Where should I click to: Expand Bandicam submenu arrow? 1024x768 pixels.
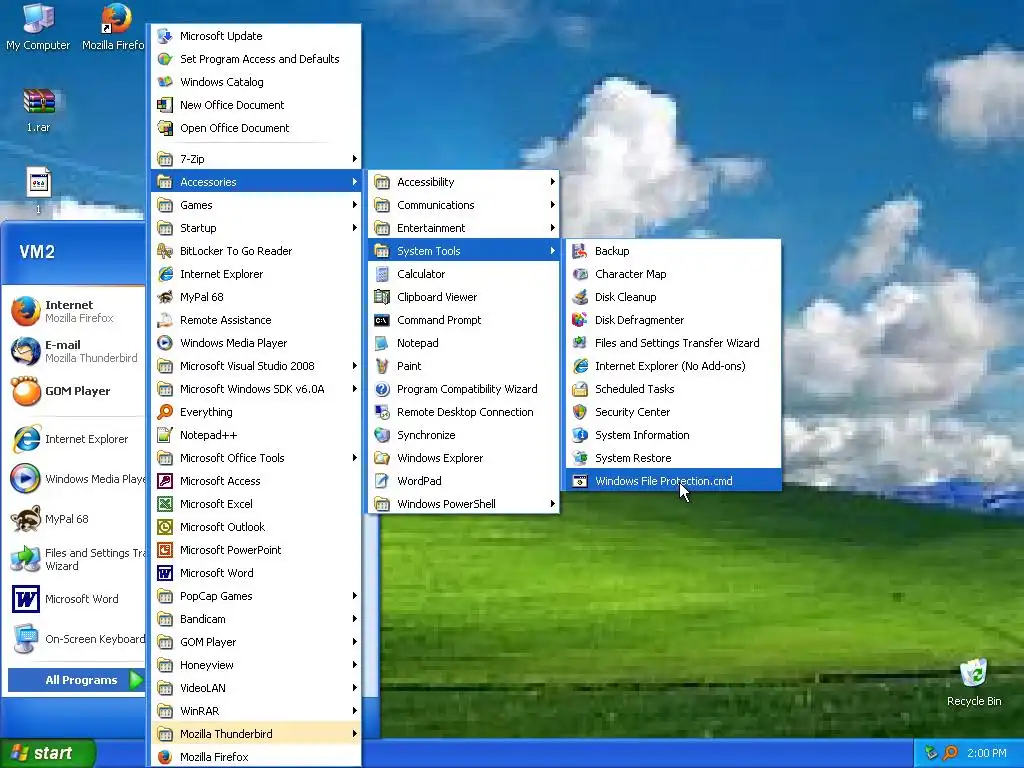click(x=355, y=618)
